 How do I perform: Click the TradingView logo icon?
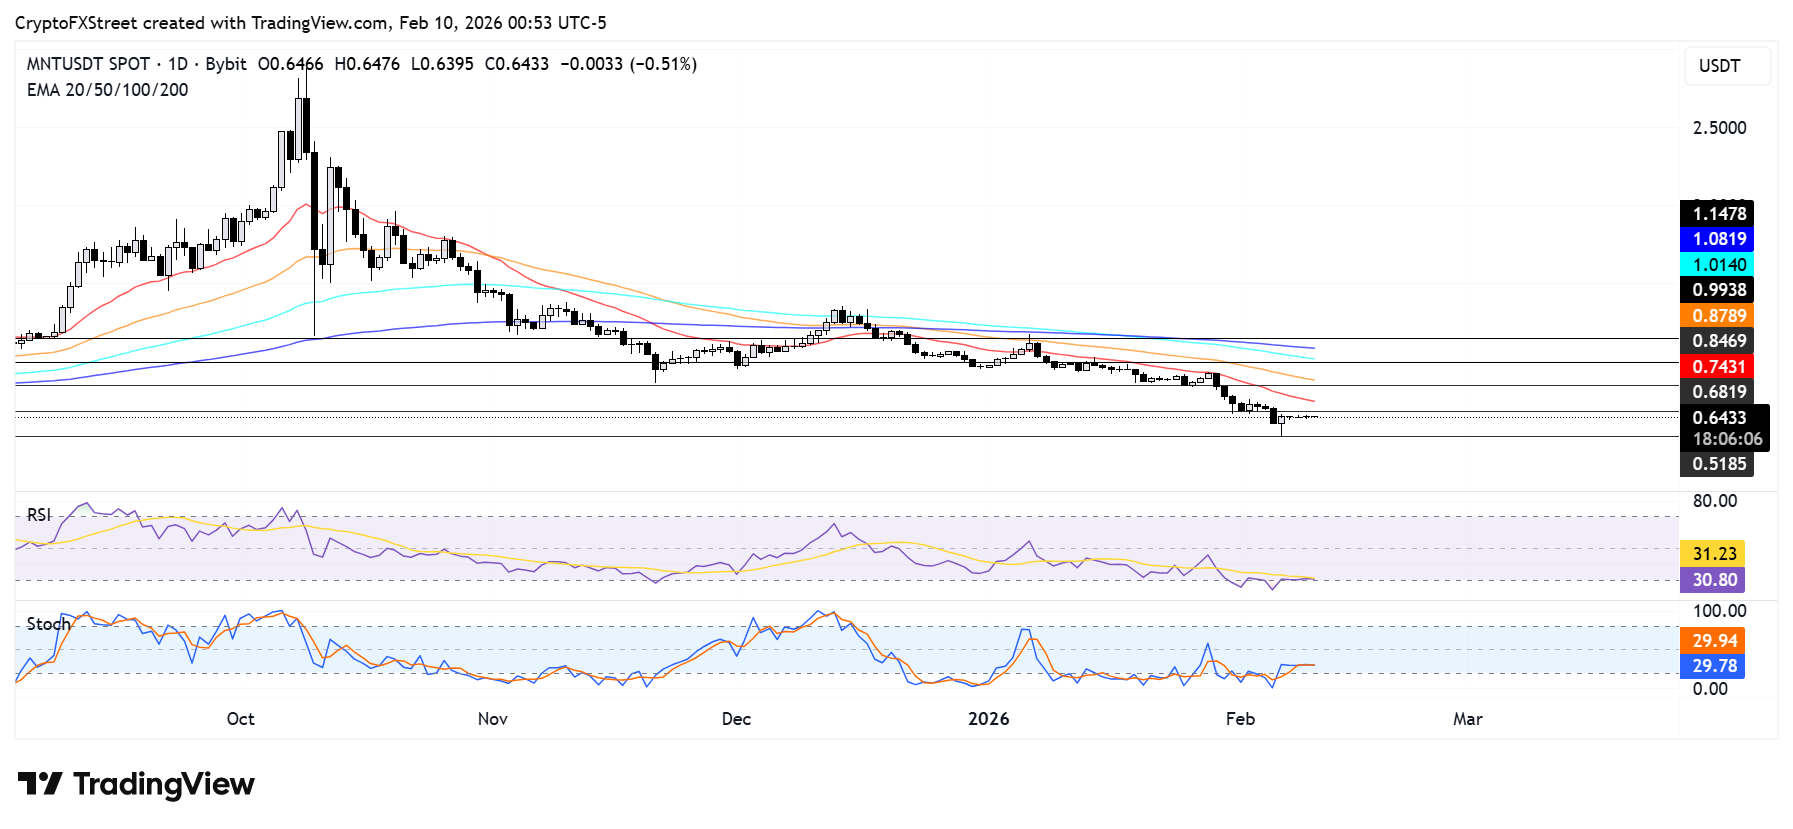click(40, 783)
